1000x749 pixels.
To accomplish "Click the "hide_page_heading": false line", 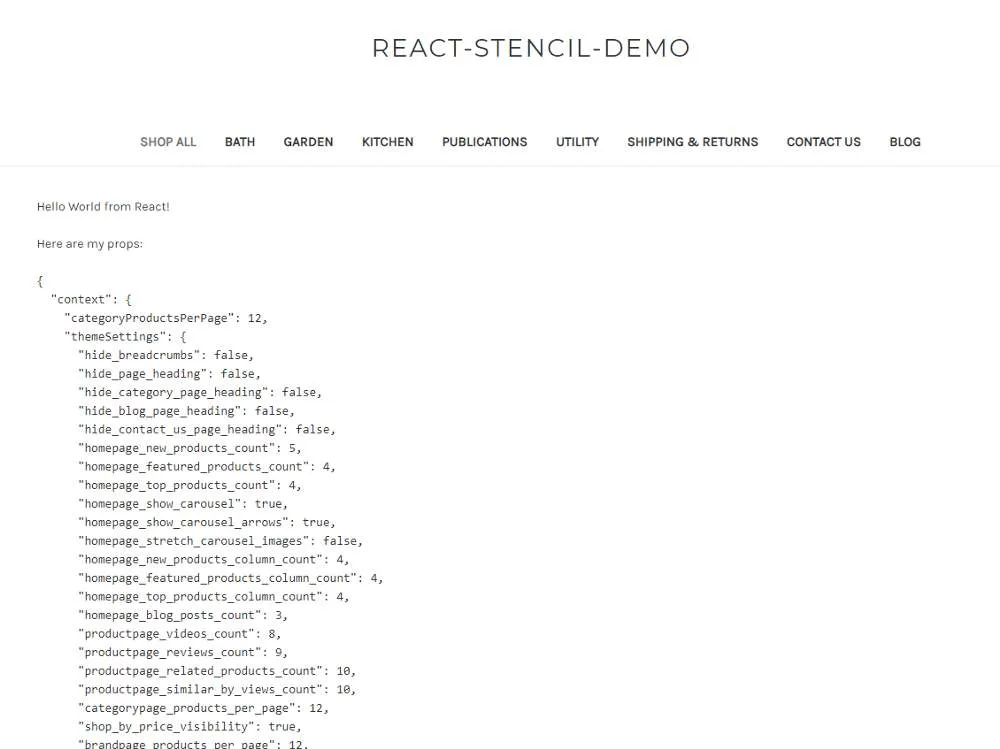I will (x=169, y=373).
